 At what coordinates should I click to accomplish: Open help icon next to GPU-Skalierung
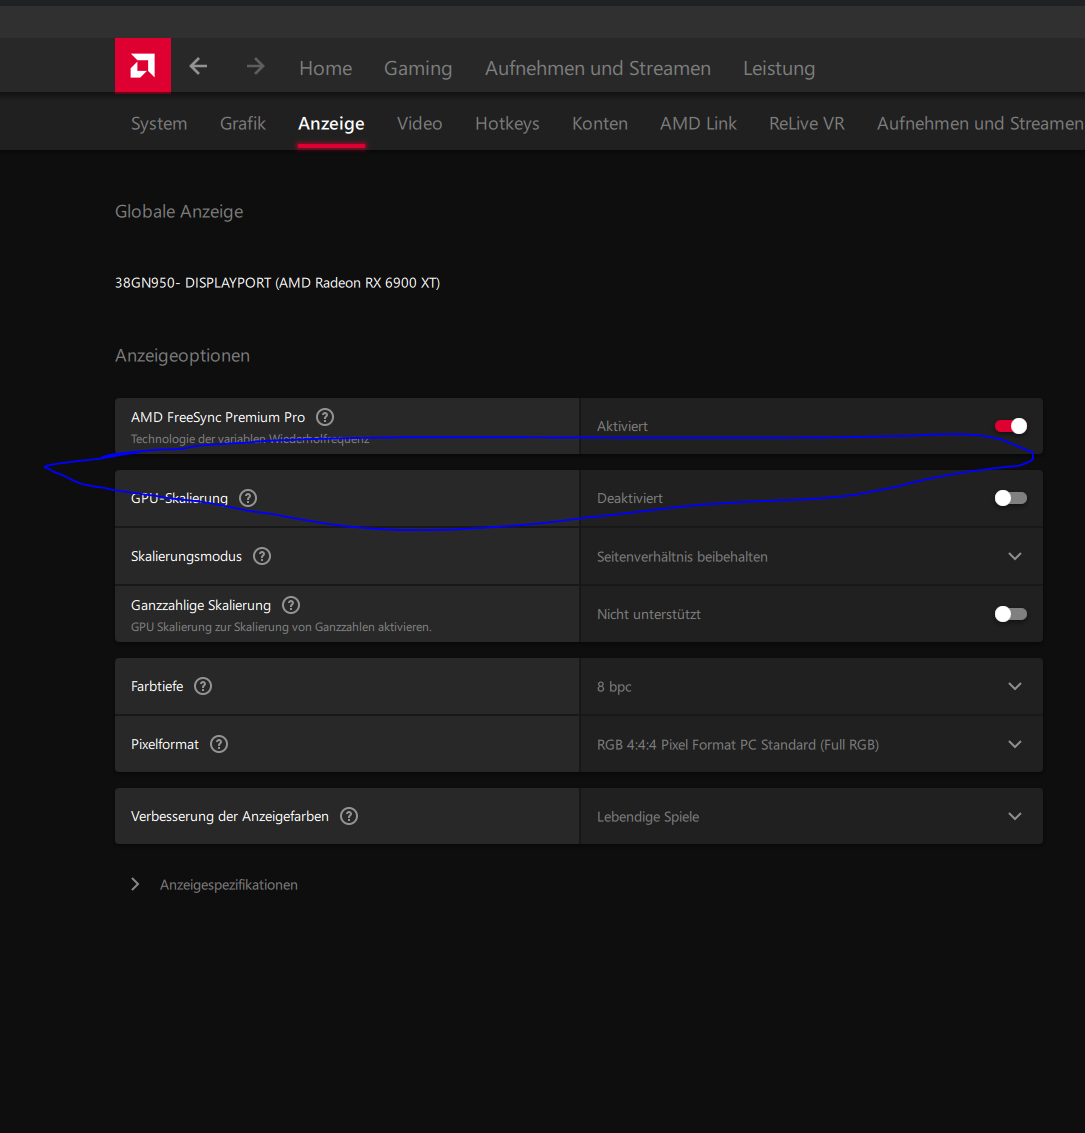(x=248, y=498)
